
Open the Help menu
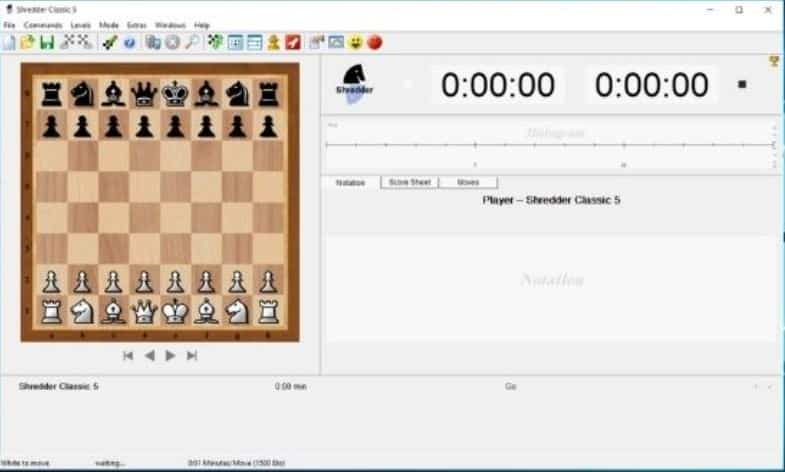tap(202, 25)
